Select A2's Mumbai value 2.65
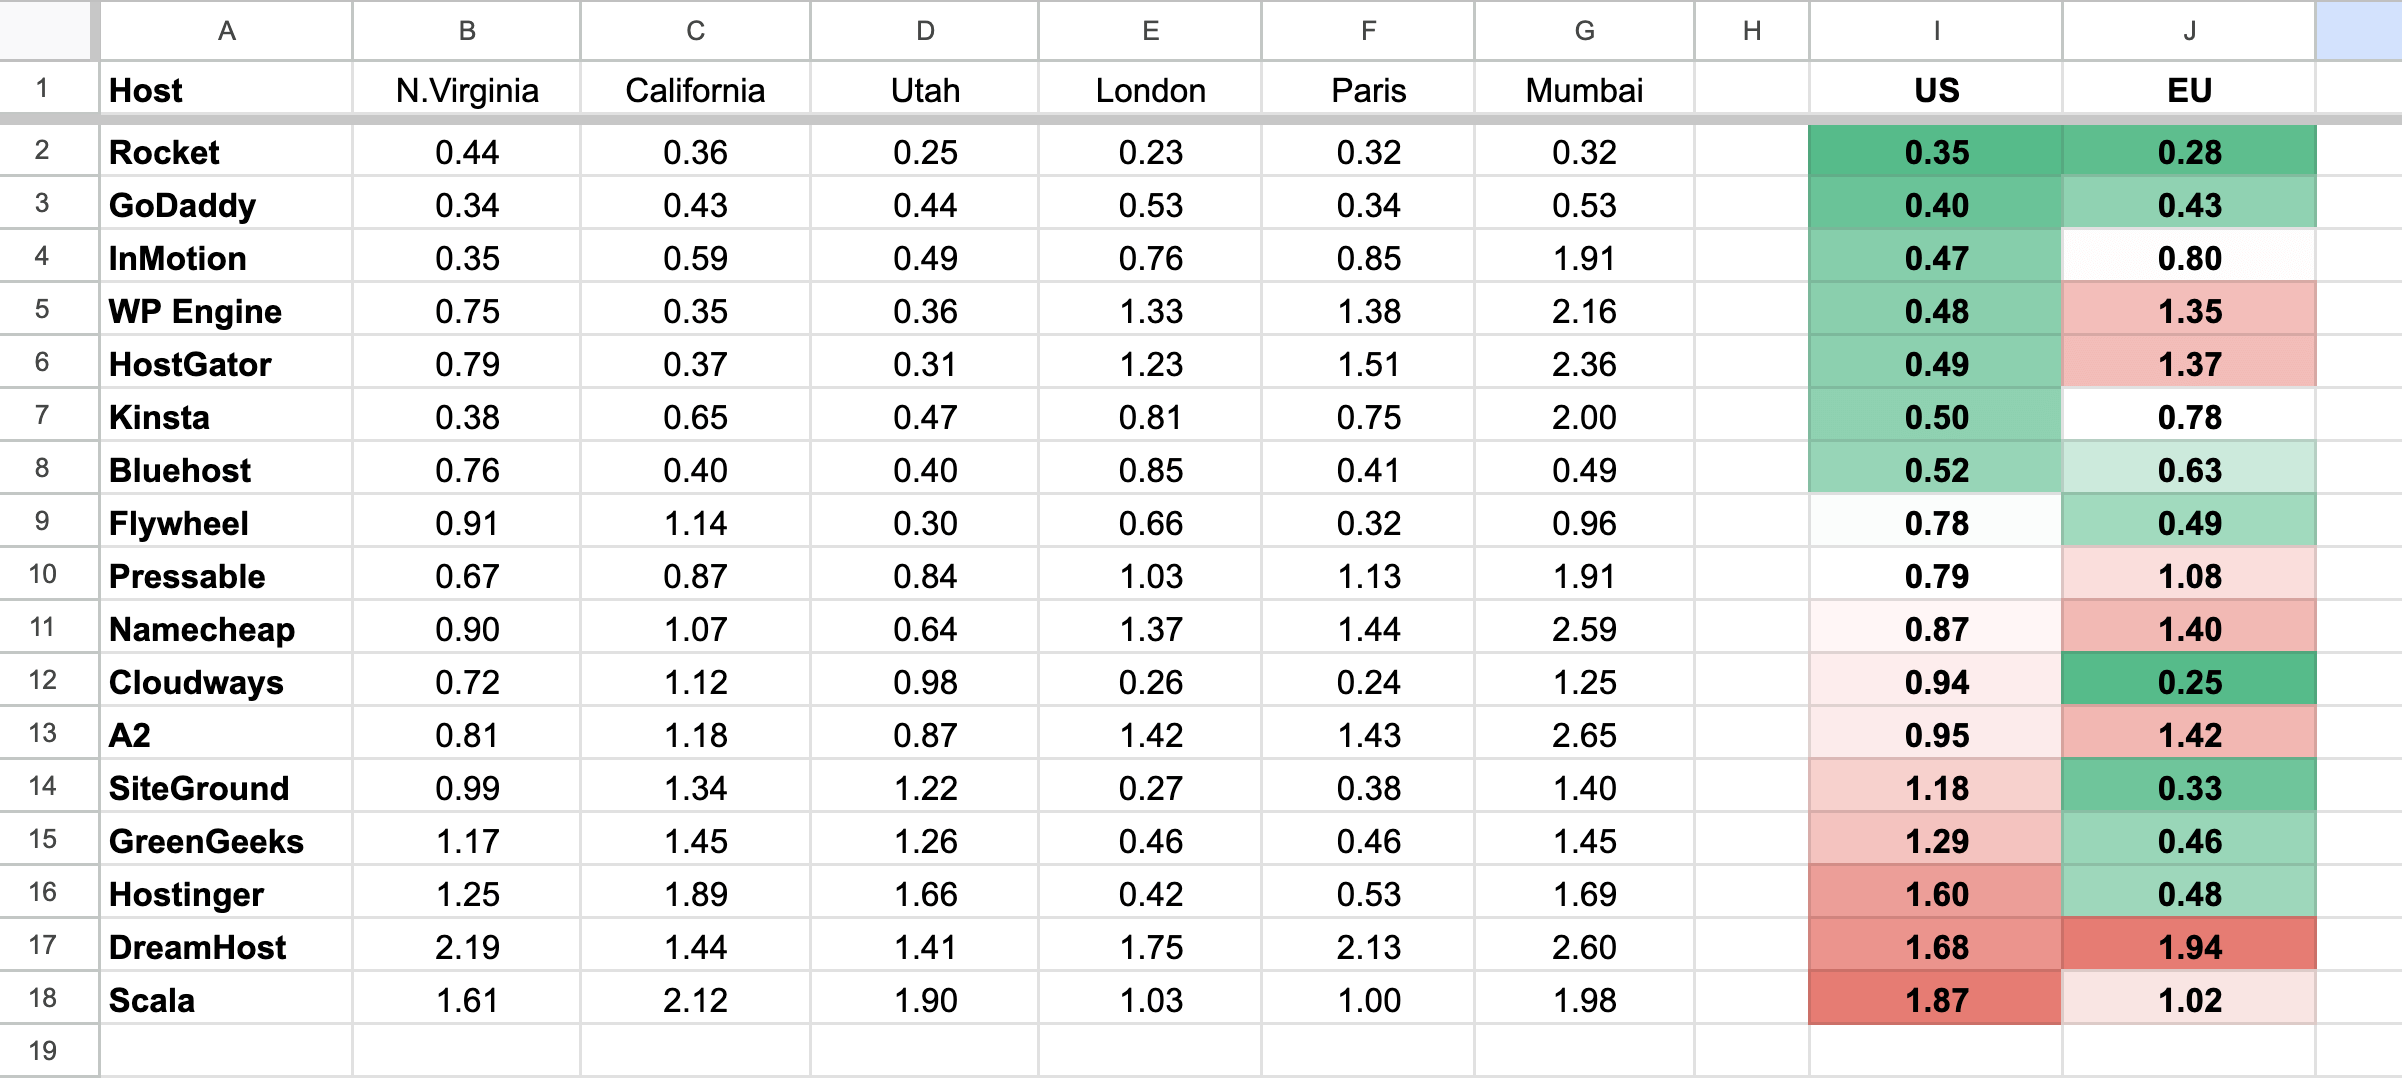Screen dimensions: 2402x1078 pyautogui.click(x=1583, y=734)
